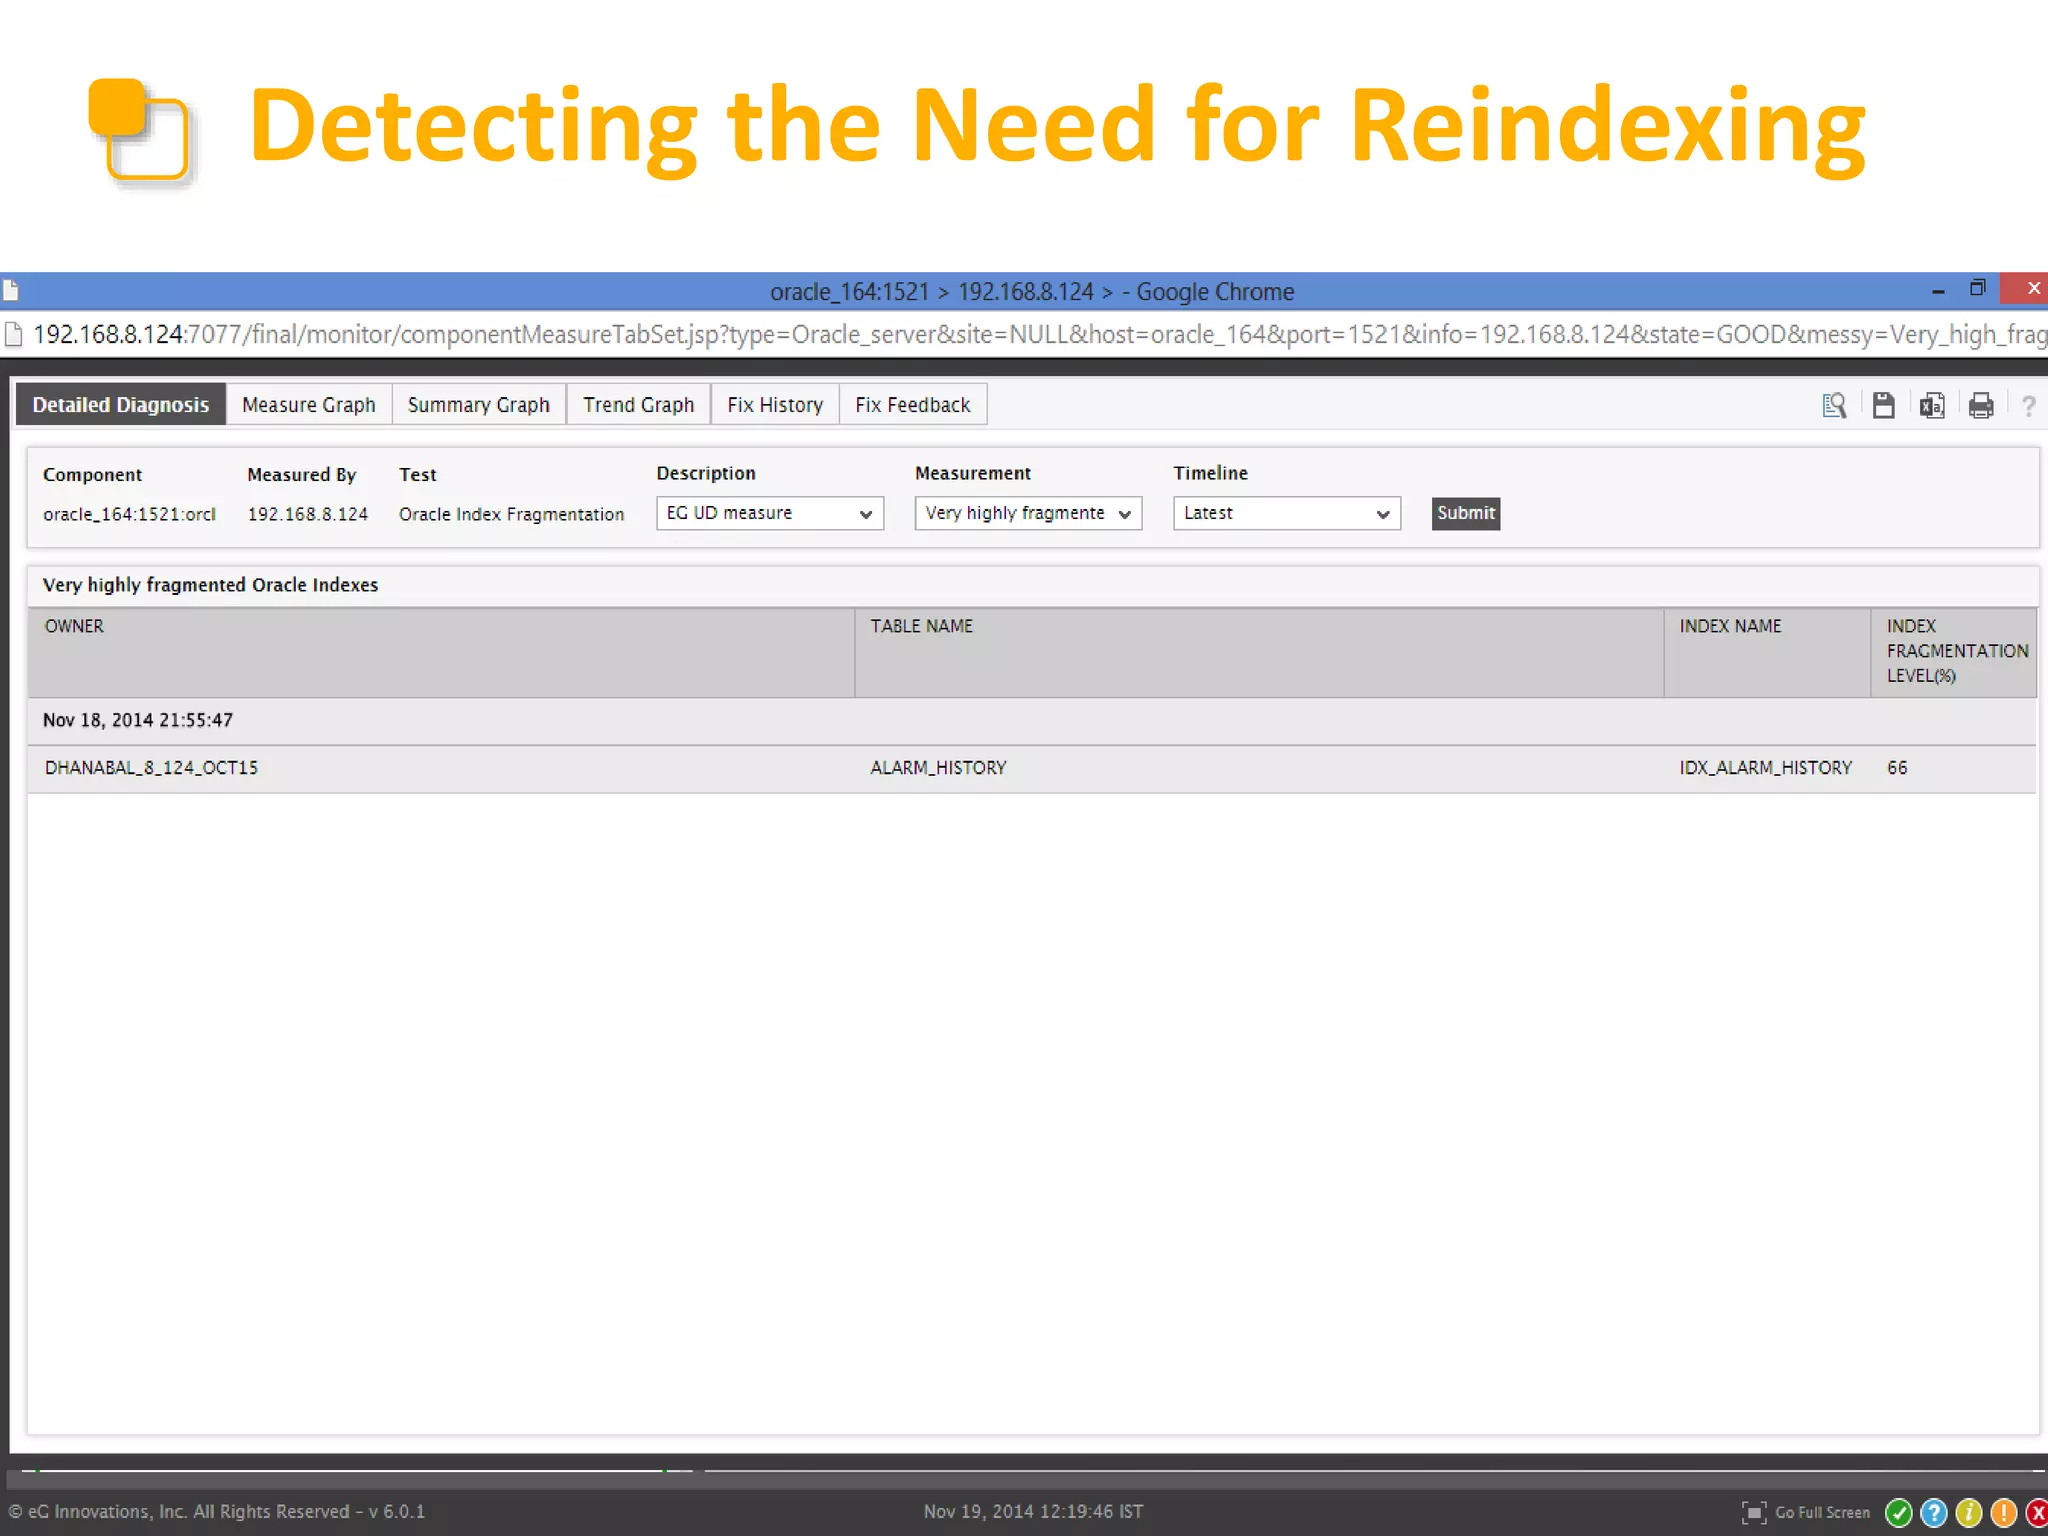Click the floppy disk save icon

[x=1883, y=405]
